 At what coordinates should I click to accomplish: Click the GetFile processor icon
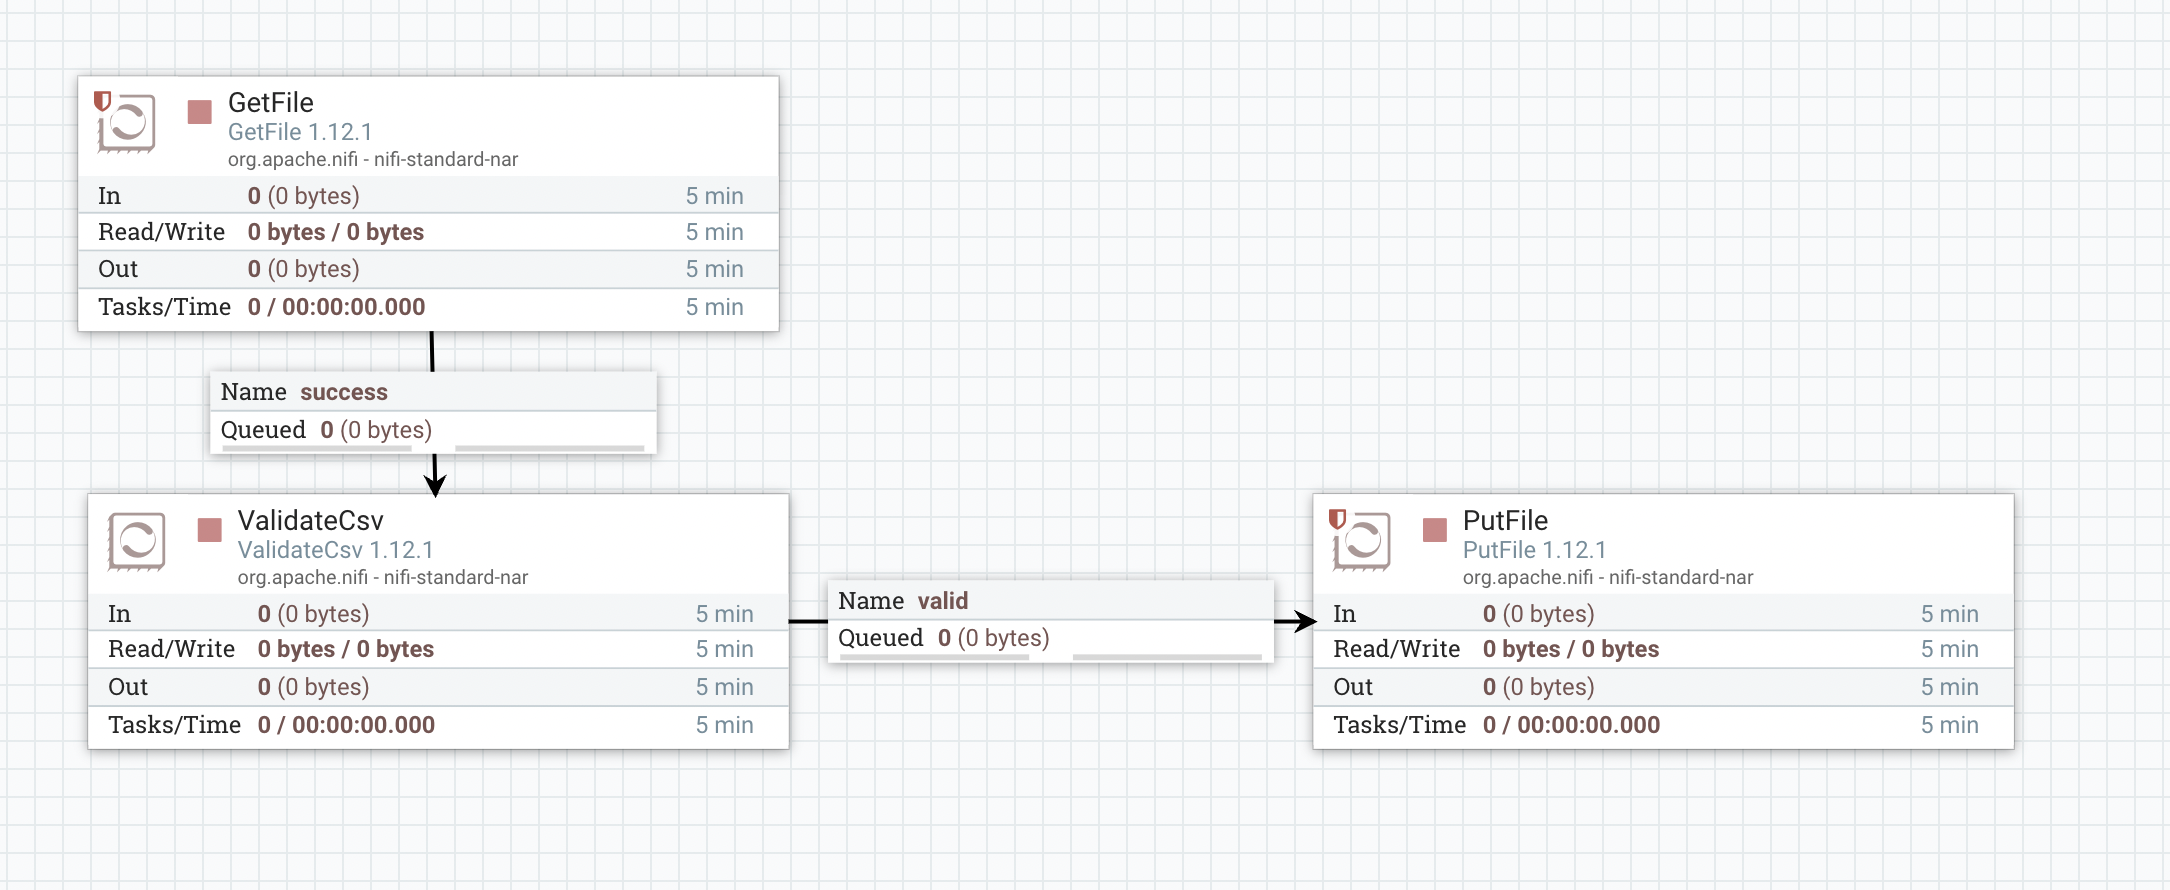tap(127, 123)
